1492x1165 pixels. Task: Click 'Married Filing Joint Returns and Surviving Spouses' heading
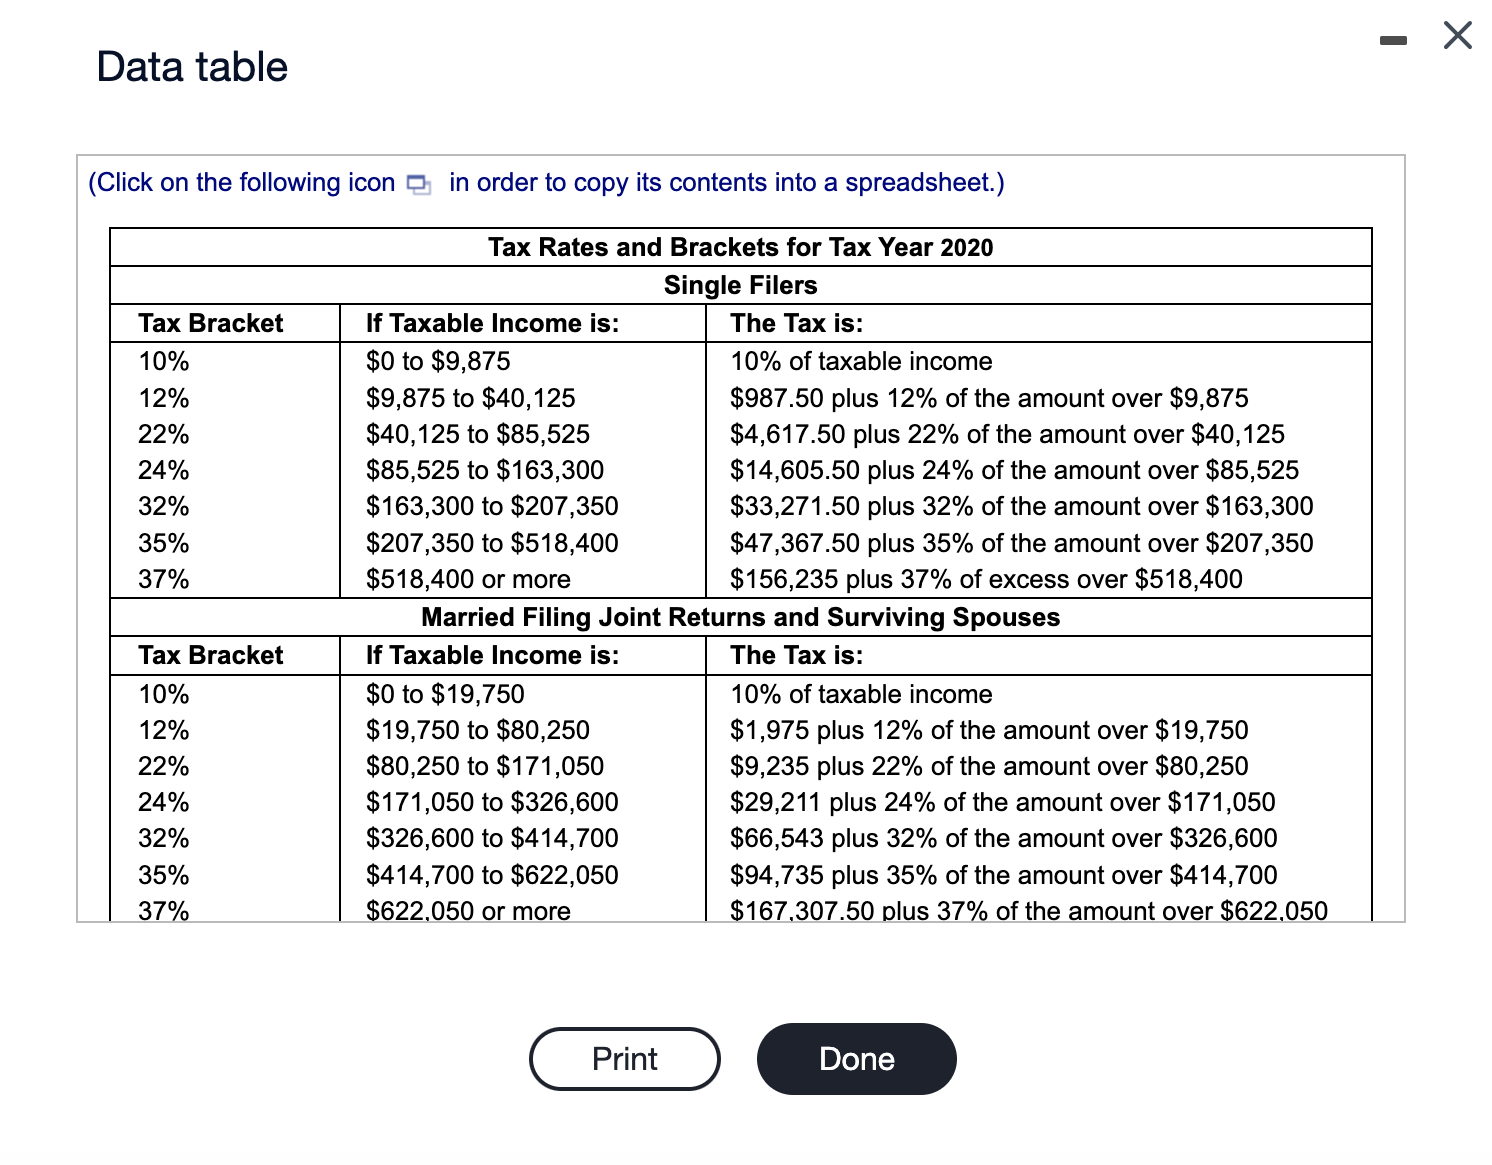coord(741,617)
